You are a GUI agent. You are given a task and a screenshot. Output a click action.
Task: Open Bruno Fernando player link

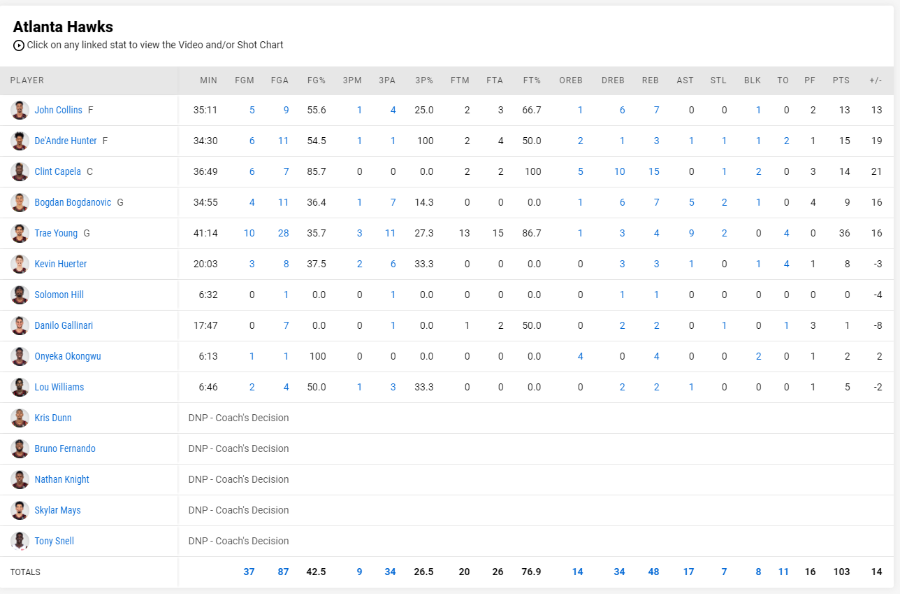click(x=65, y=449)
